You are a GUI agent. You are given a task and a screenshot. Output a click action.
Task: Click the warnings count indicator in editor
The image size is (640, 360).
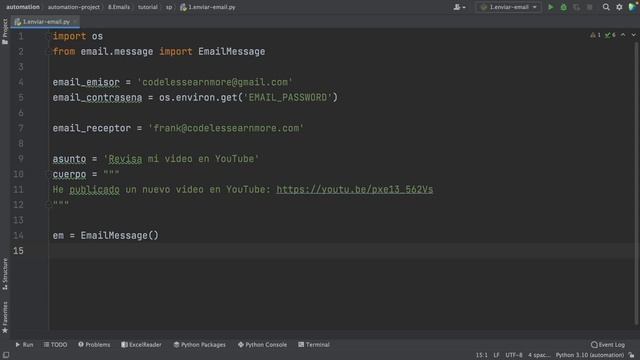tap(595, 35)
